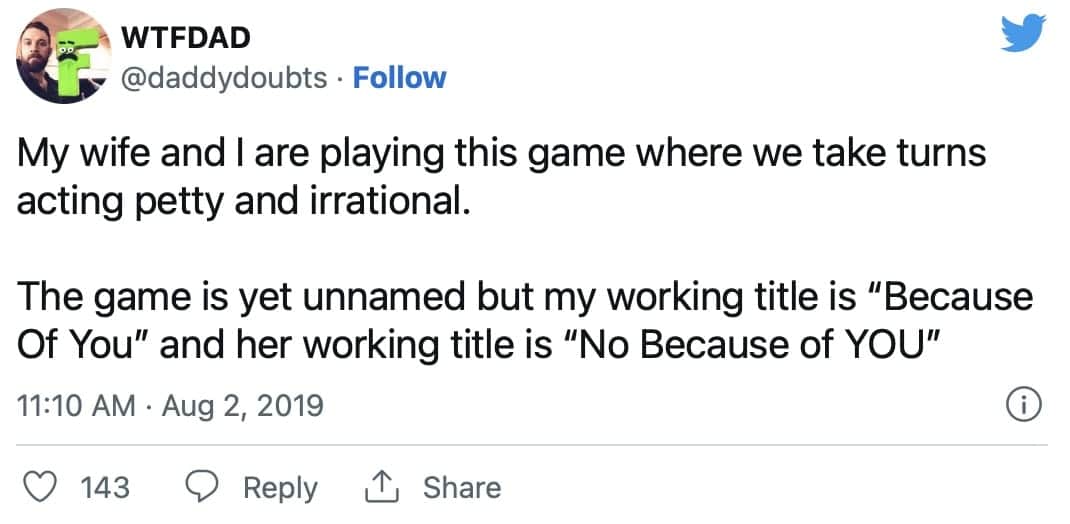The height and width of the screenshot is (524, 1070).
Task: Open the @daddydoubts handle link
Action: pyautogui.click(x=224, y=78)
